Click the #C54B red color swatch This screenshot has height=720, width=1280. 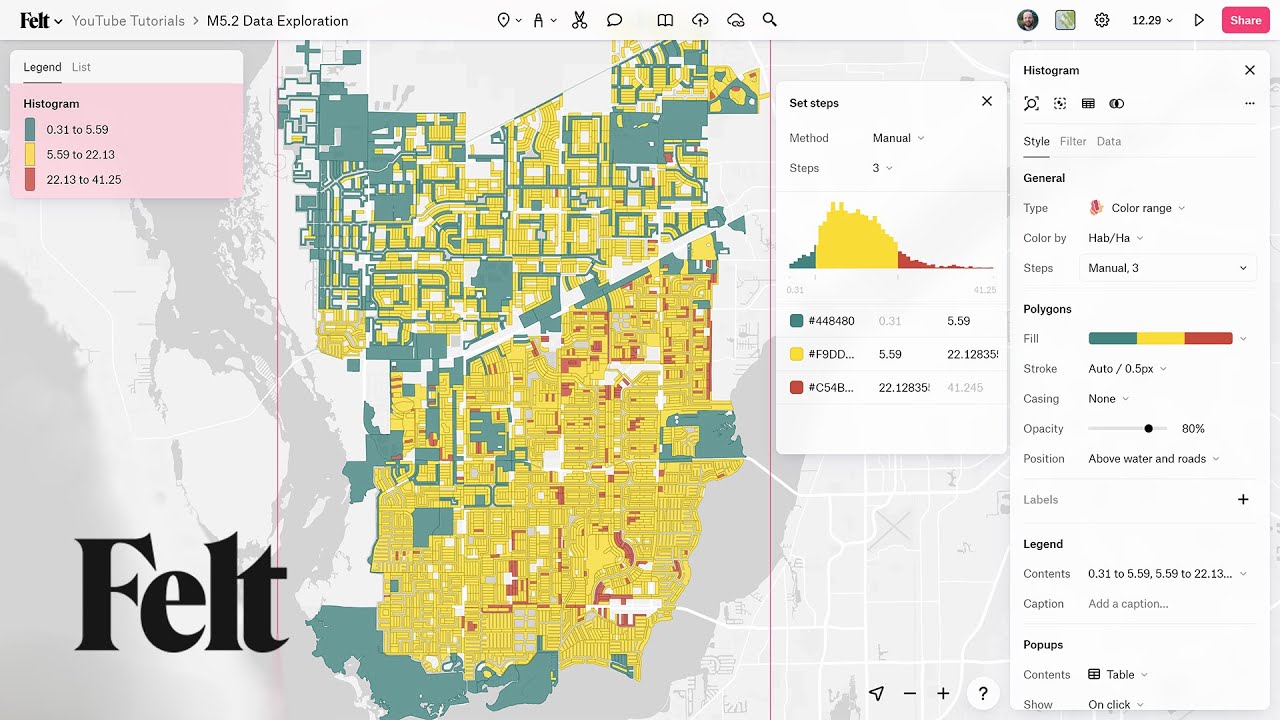coord(796,387)
